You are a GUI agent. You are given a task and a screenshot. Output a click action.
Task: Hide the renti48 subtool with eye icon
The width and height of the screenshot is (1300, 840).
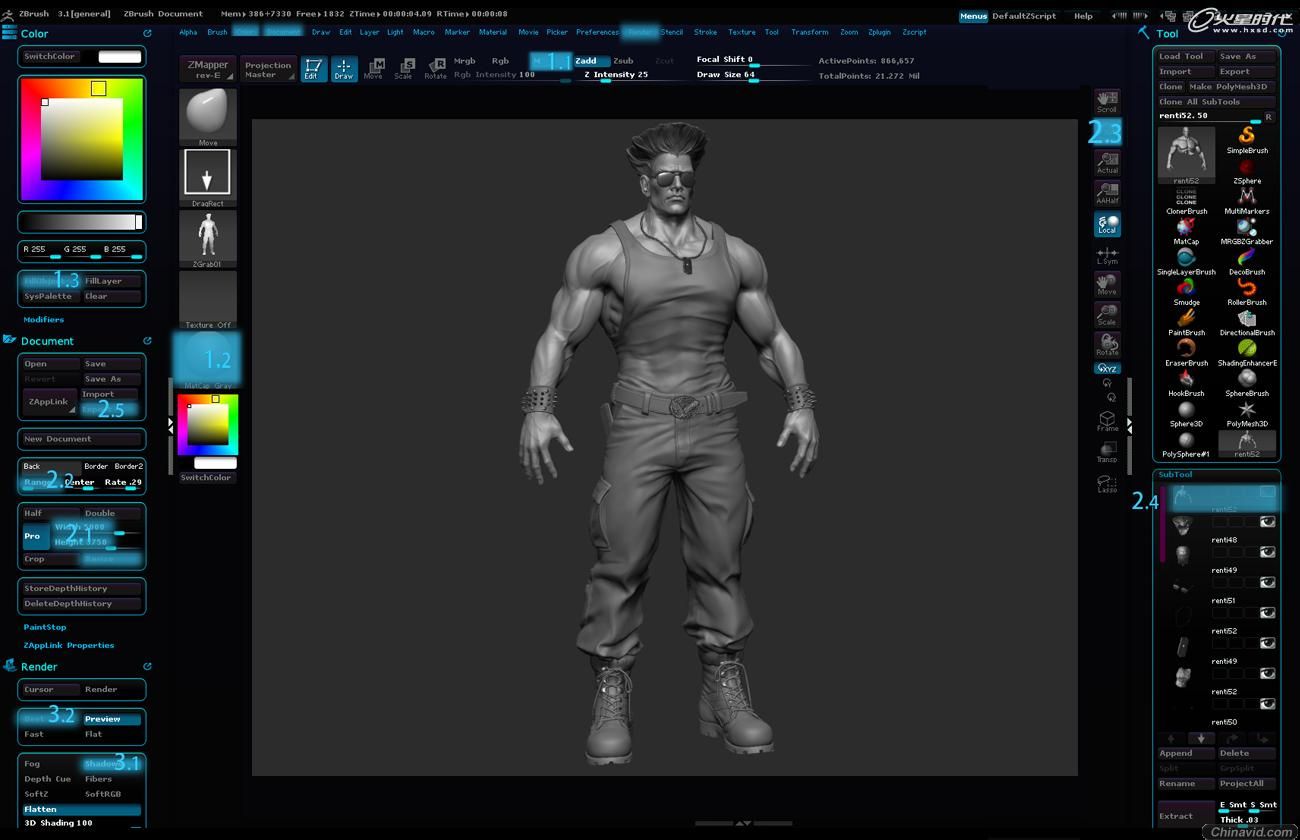tap(1267, 522)
